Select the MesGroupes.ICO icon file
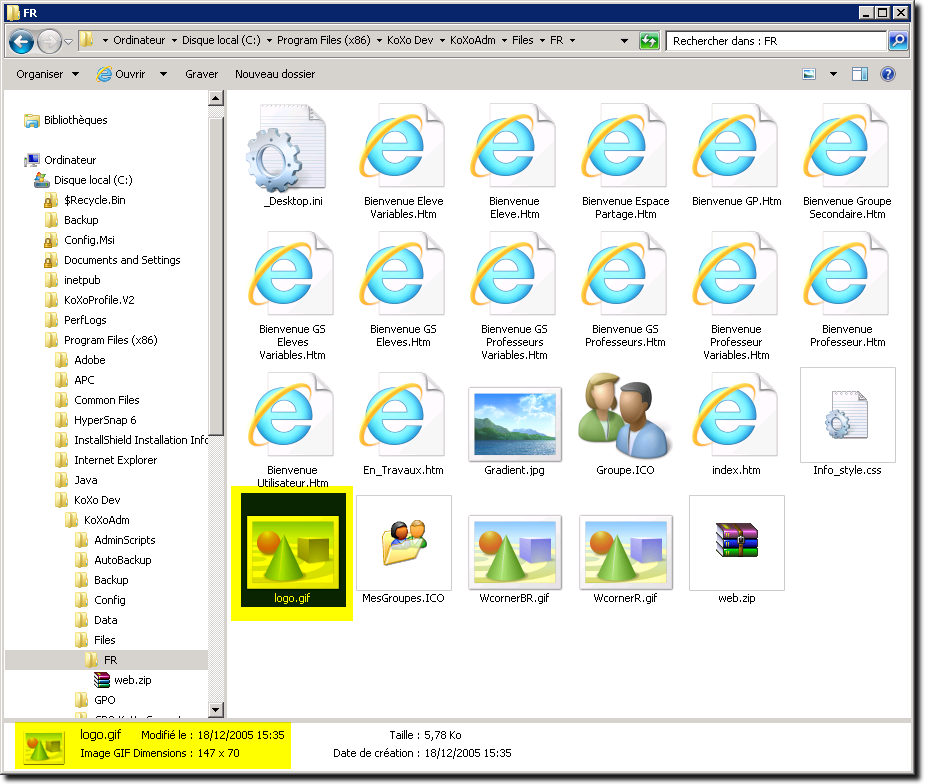 [404, 543]
